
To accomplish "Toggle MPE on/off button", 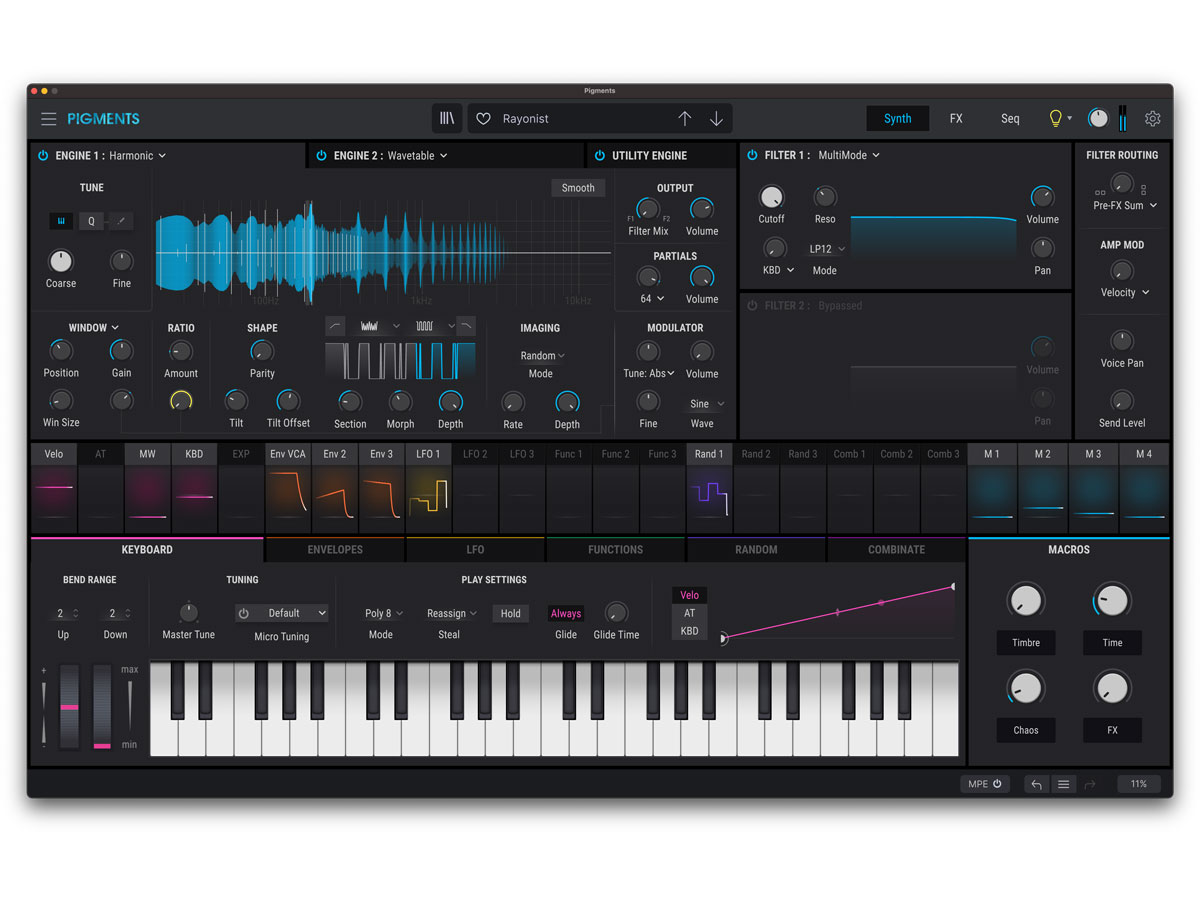I will point(985,784).
